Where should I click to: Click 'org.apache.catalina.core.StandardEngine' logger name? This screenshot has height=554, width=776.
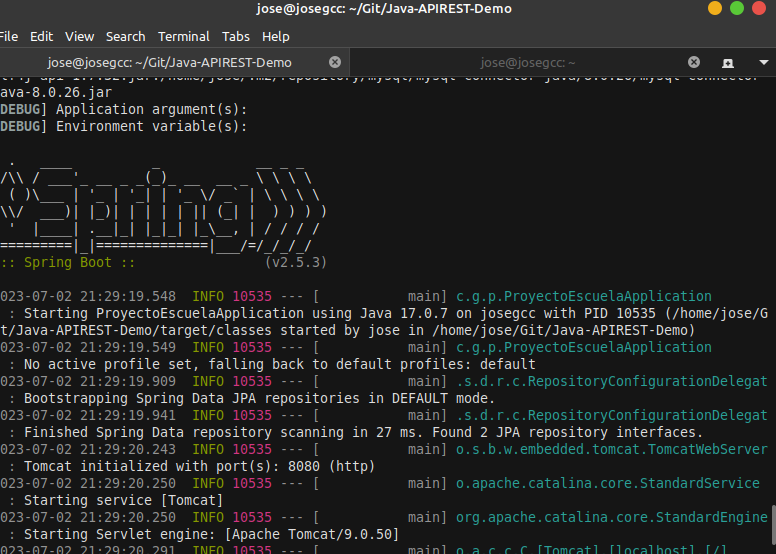coord(612,517)
